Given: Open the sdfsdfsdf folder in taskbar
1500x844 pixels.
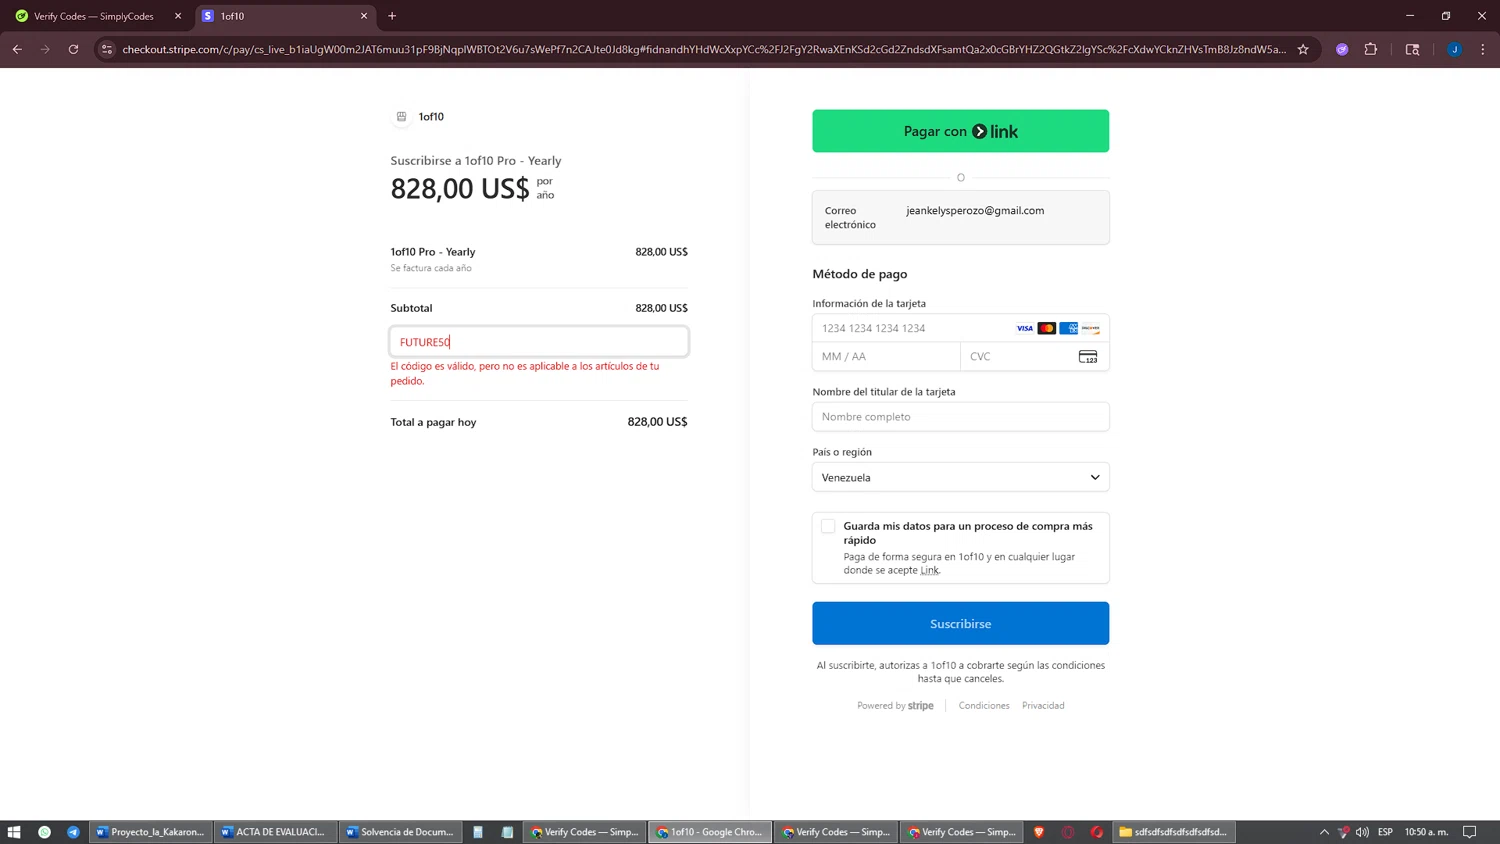Looking at the screenshot, I should pyautogui.click(x=1174, y=832).
